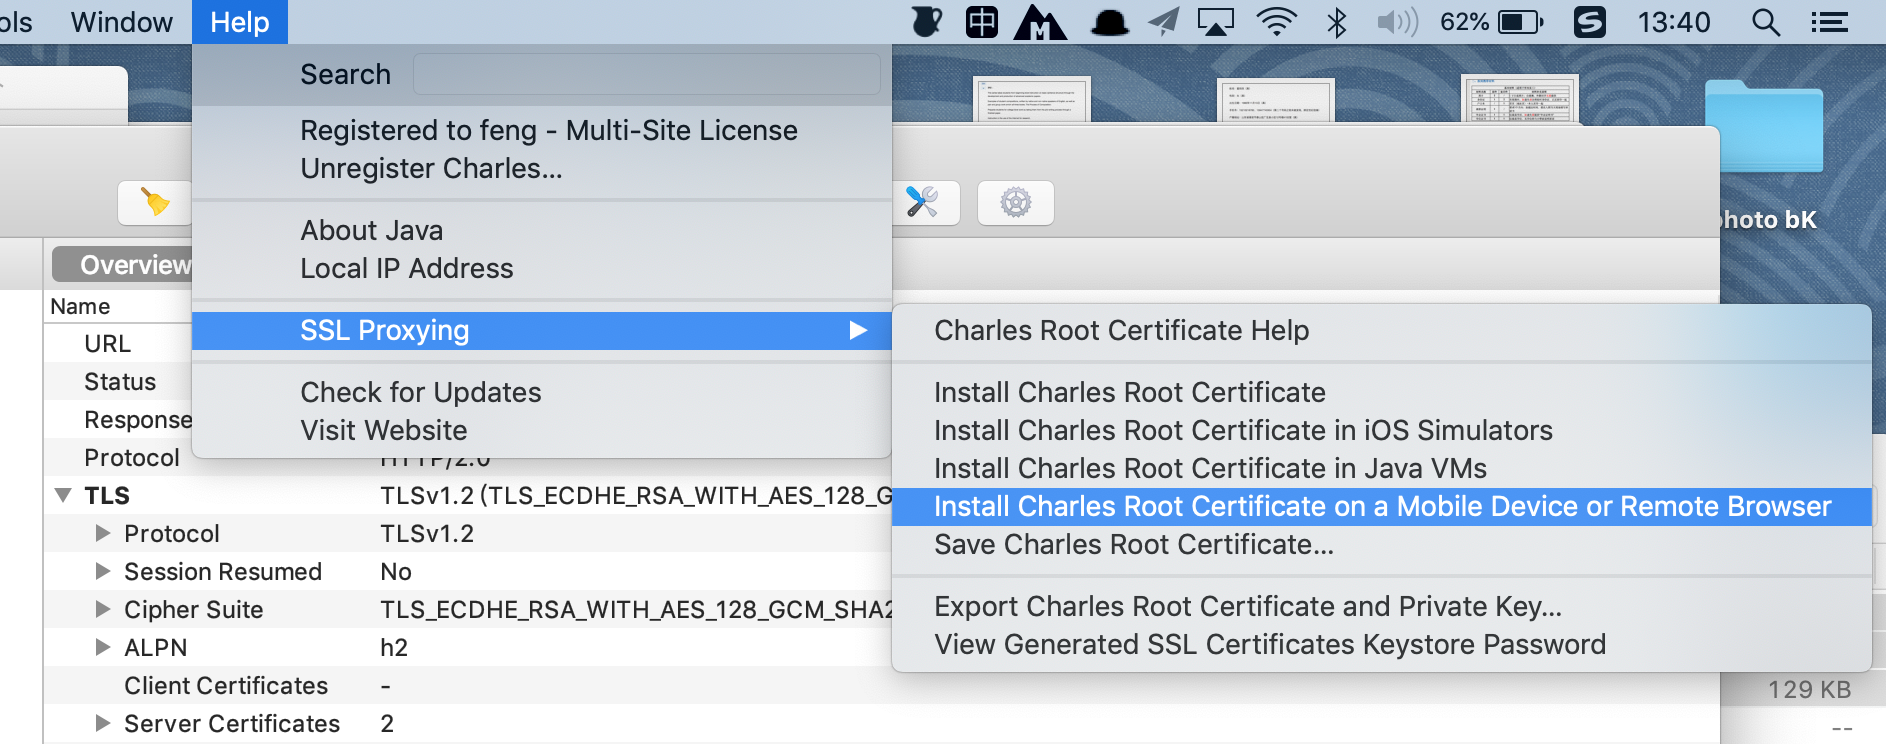1886x744 pixels.
Task: Click the broom clear session toolbar icon
Action: [x=154, y=202]
